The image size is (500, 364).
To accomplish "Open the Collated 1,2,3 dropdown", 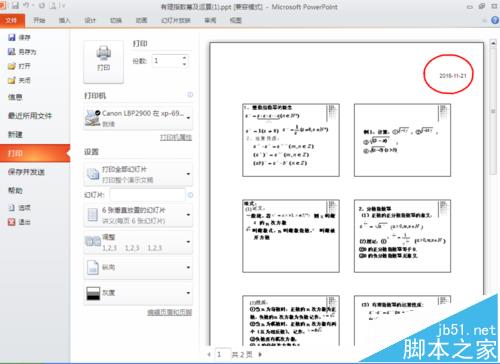I will pyautogui.click(x=138, y=242).
